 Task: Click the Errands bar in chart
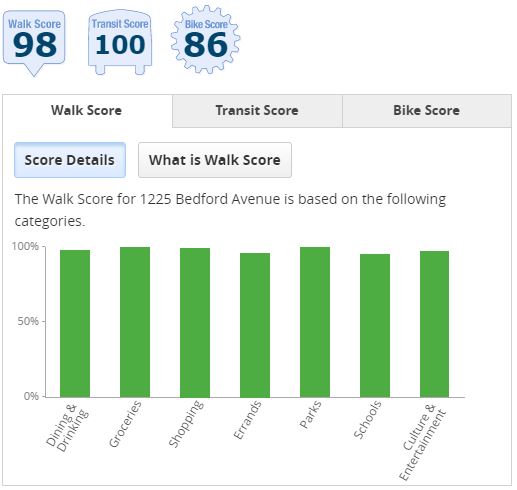(x=255, y=325)
